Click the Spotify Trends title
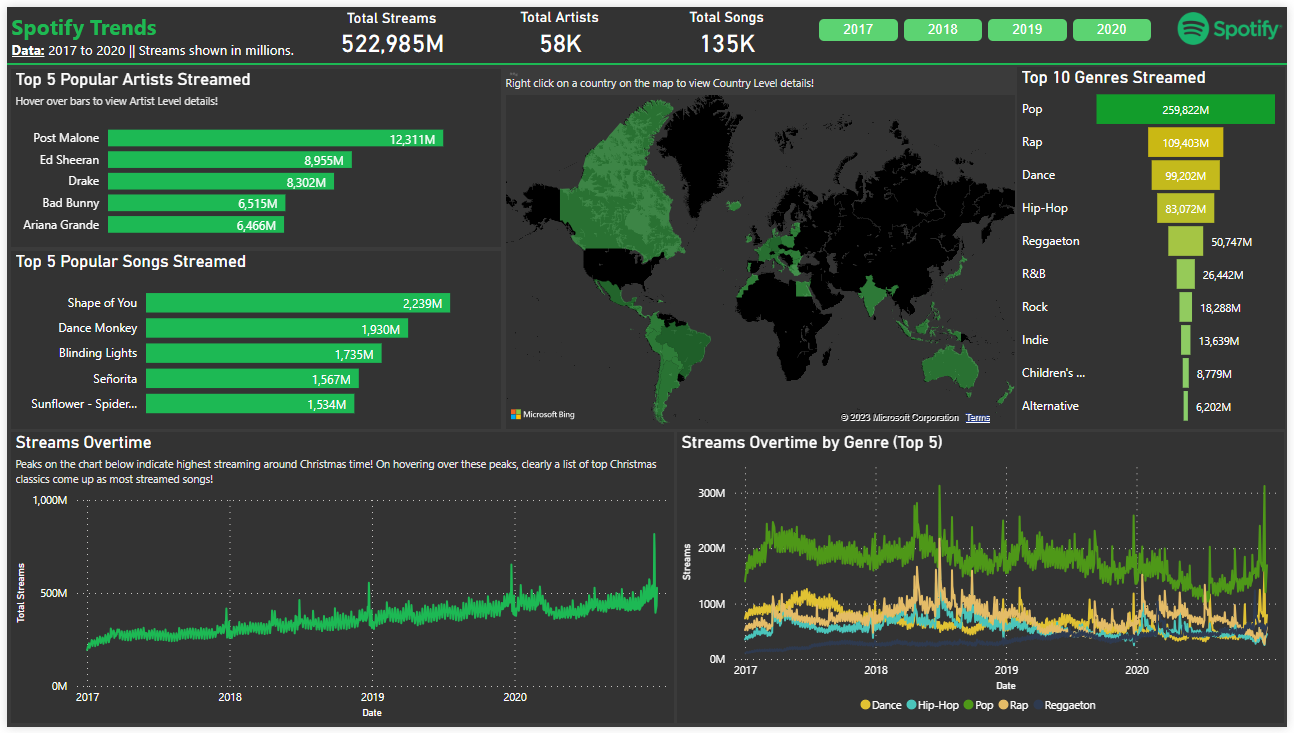Screen dimensions: 1294x733 (x=84, y=27)
